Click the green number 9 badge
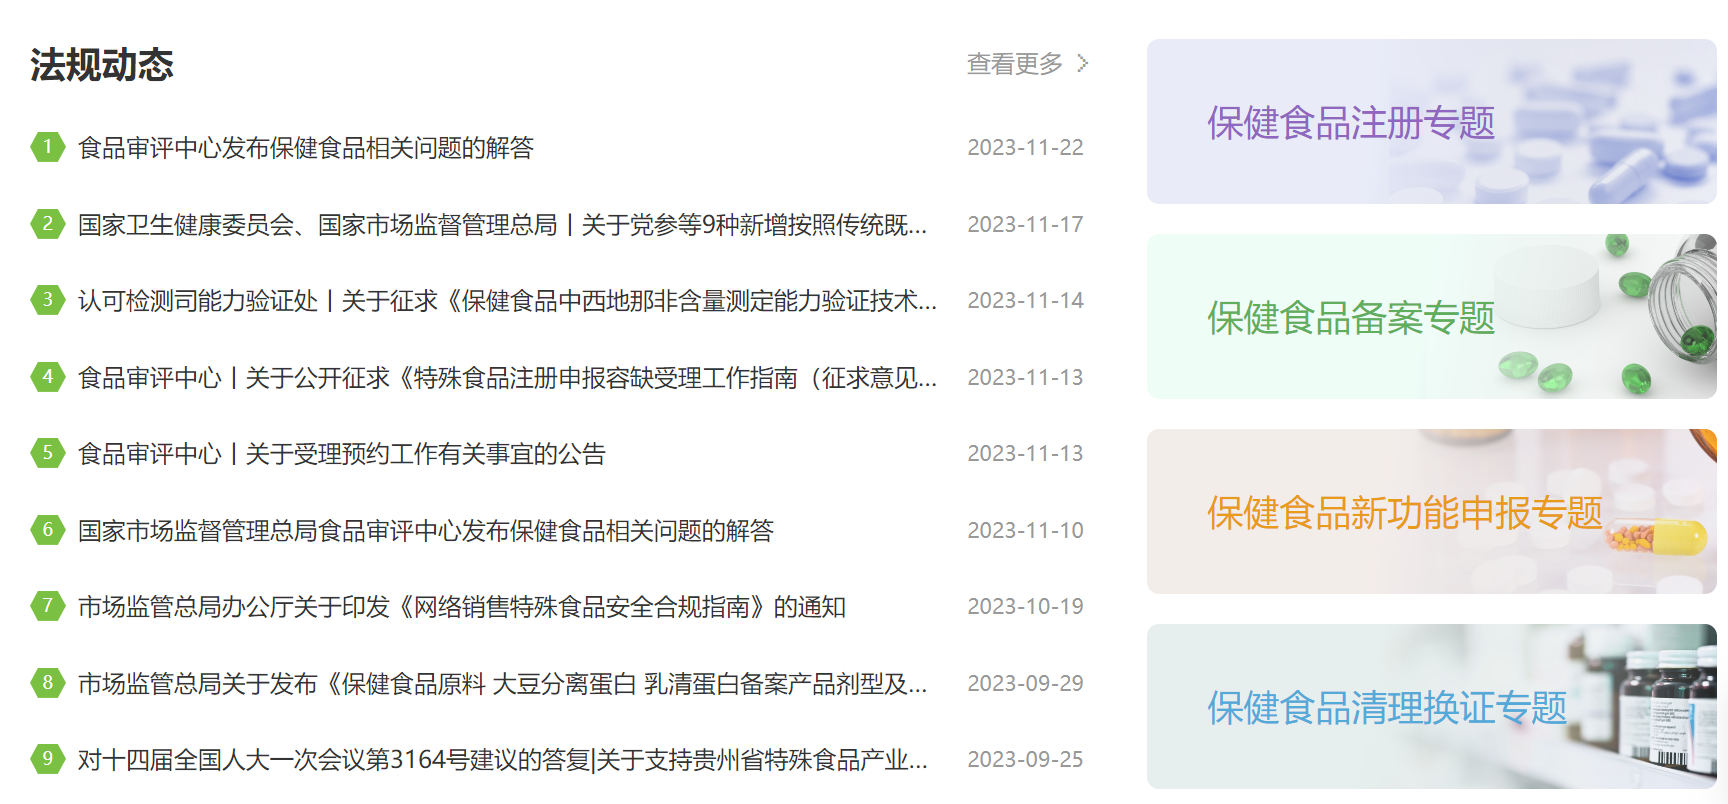The width and height of the screenshot is (1728, 804). [47, 759]
